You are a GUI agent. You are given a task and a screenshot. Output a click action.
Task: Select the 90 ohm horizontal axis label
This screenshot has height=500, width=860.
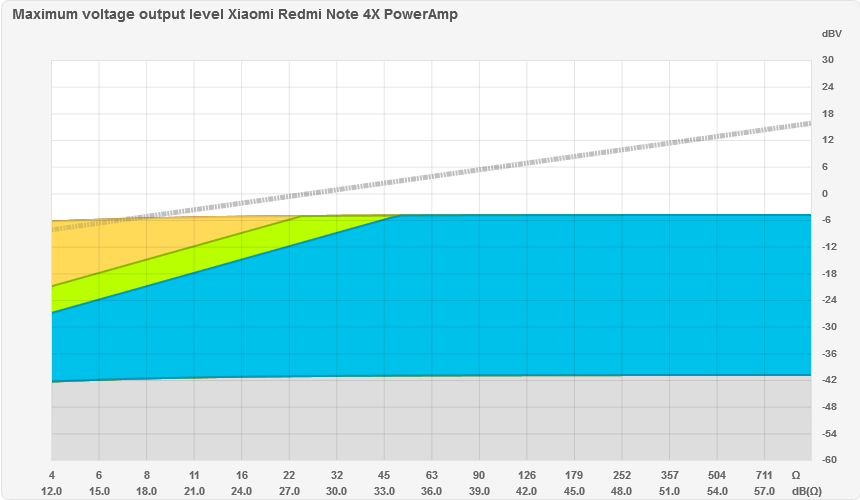click(x=479, y=475)
